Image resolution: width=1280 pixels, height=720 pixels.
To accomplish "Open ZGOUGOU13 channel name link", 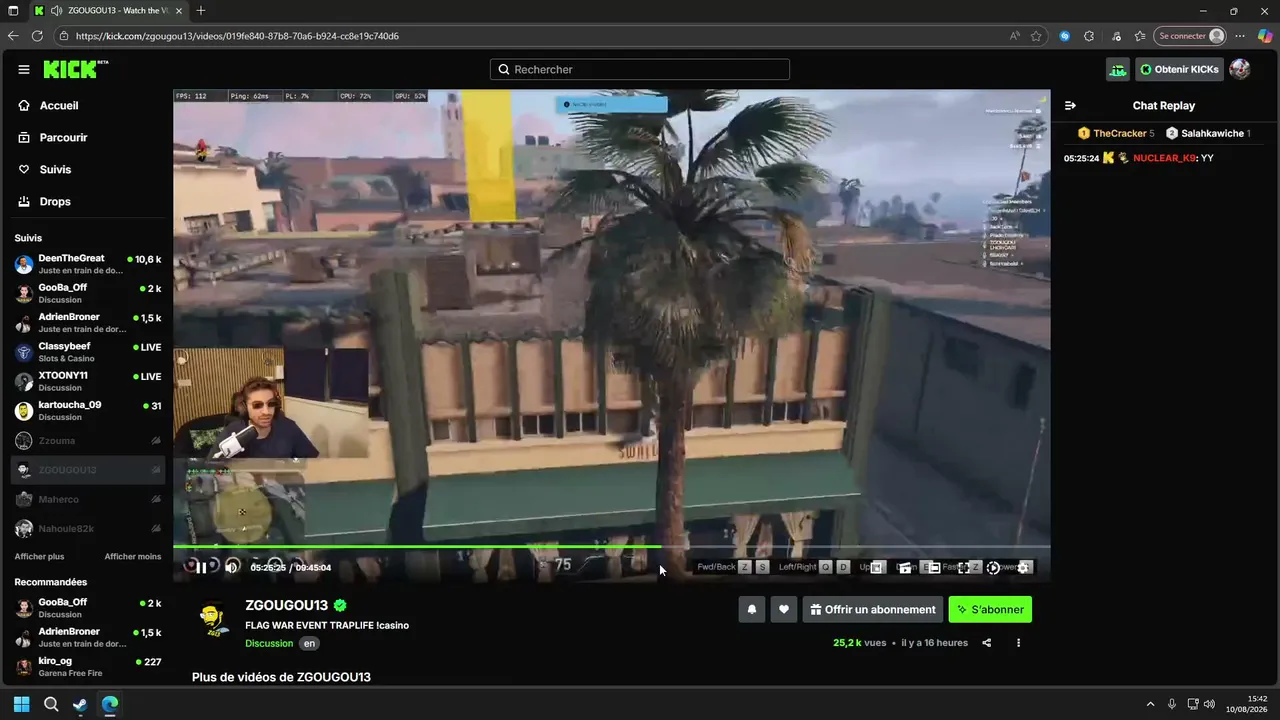I will click(287, 605).
